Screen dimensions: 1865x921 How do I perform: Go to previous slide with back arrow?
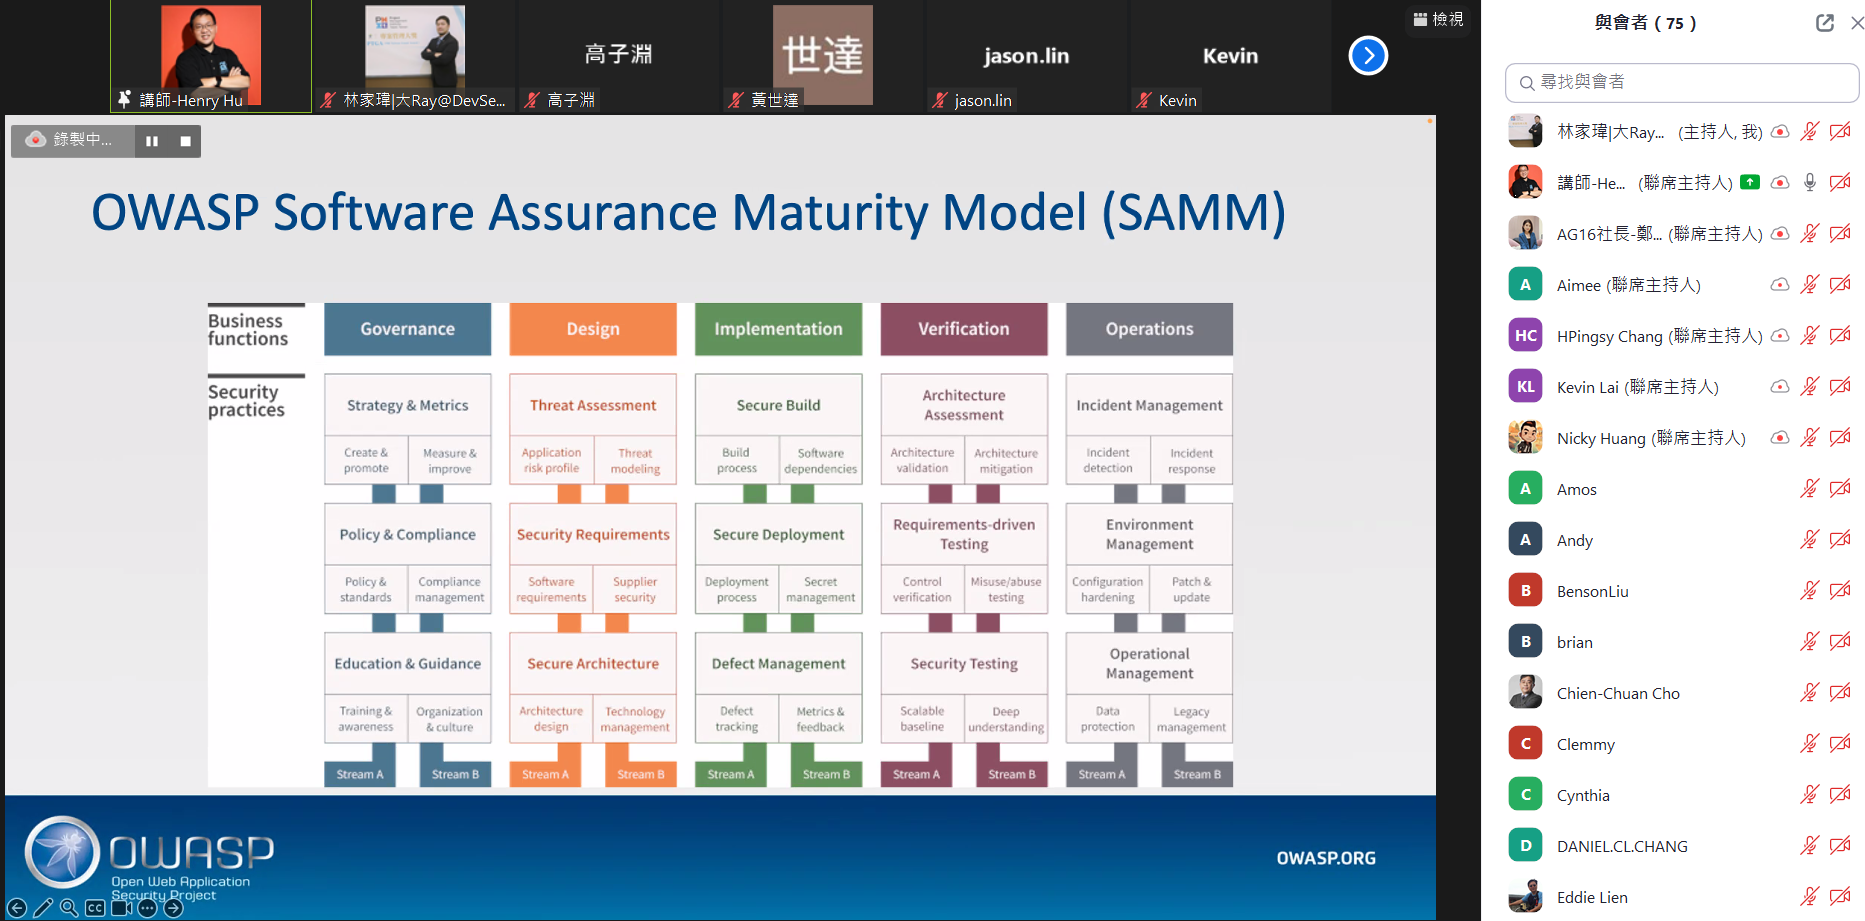tap(17, 908)
